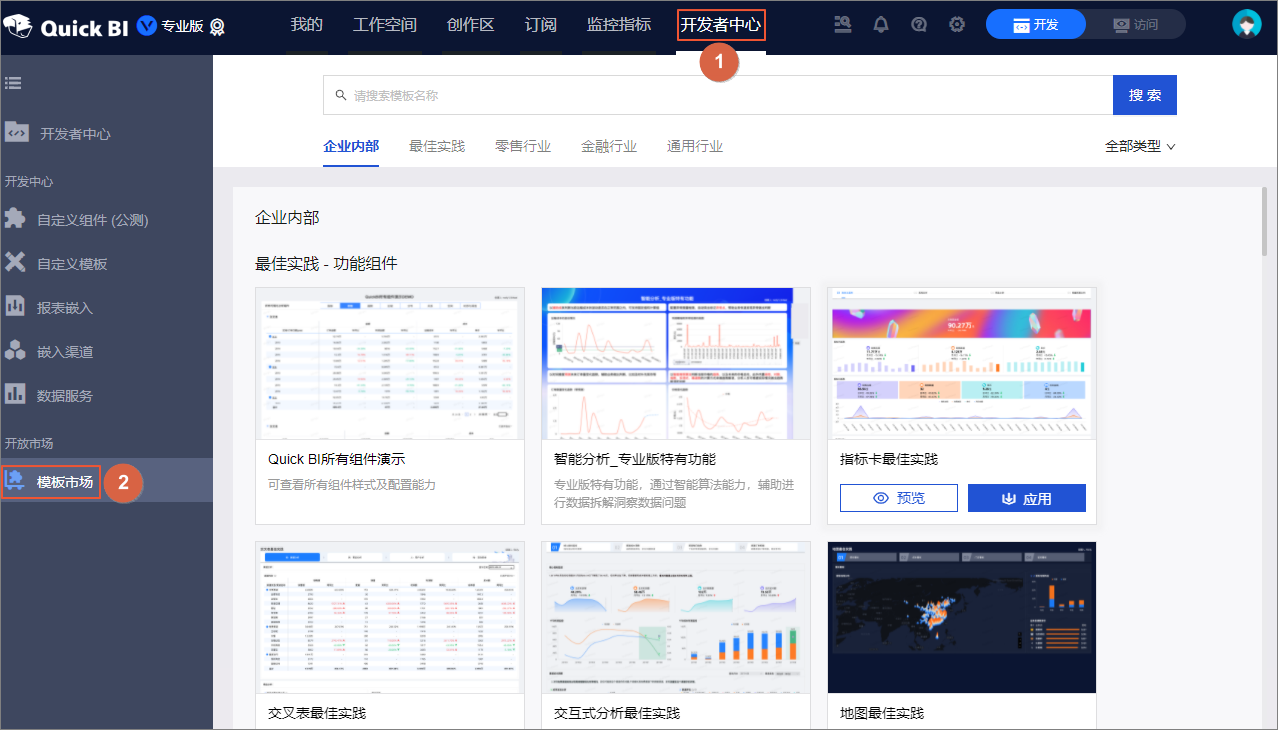Screen dimensions: 1278x730
Task: Open the 创作区 menu
Action: (471, 25)
